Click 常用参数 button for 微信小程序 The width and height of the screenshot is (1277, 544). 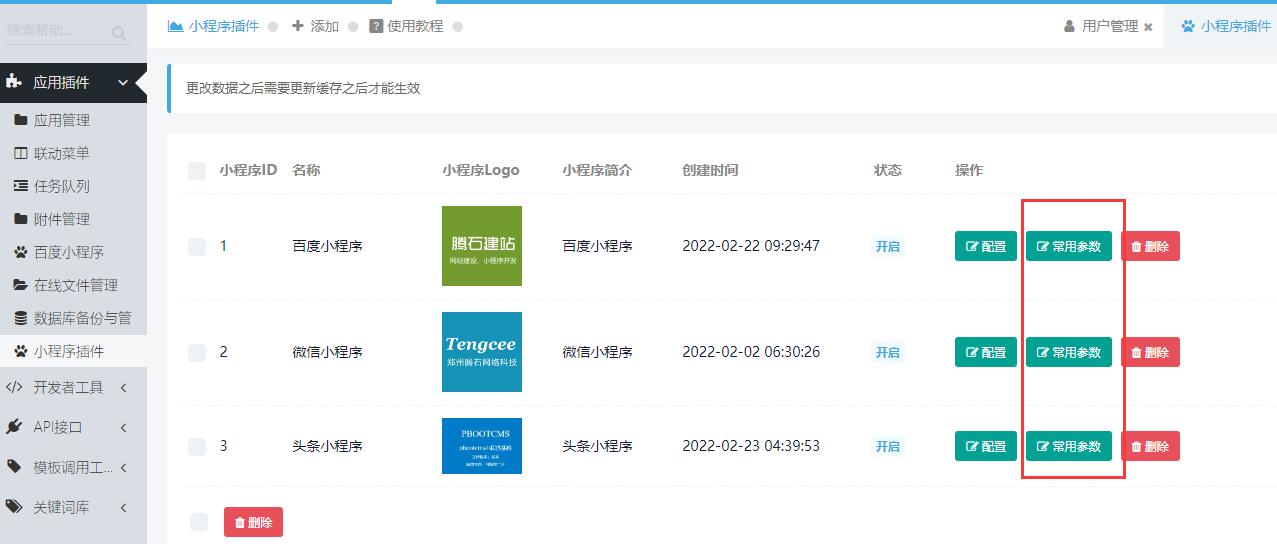tap(1069, 352)
